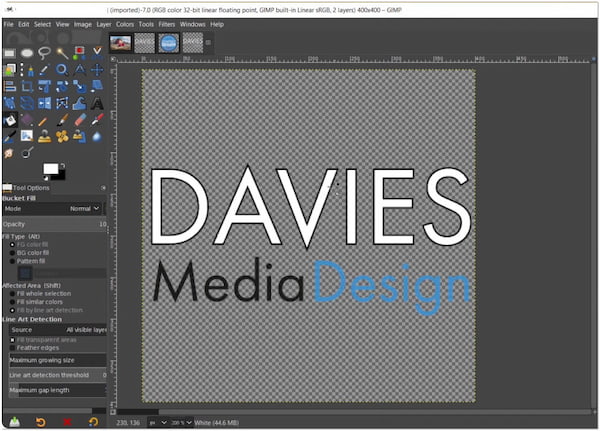Open the Colors menu
Image resolution: width=600 pixels, height=431 pixels.
click(125, 24)
